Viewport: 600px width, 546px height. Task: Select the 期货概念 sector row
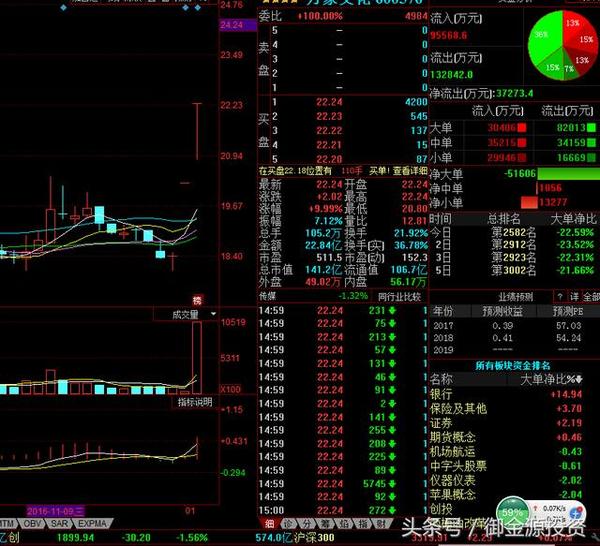pos(506,437)
